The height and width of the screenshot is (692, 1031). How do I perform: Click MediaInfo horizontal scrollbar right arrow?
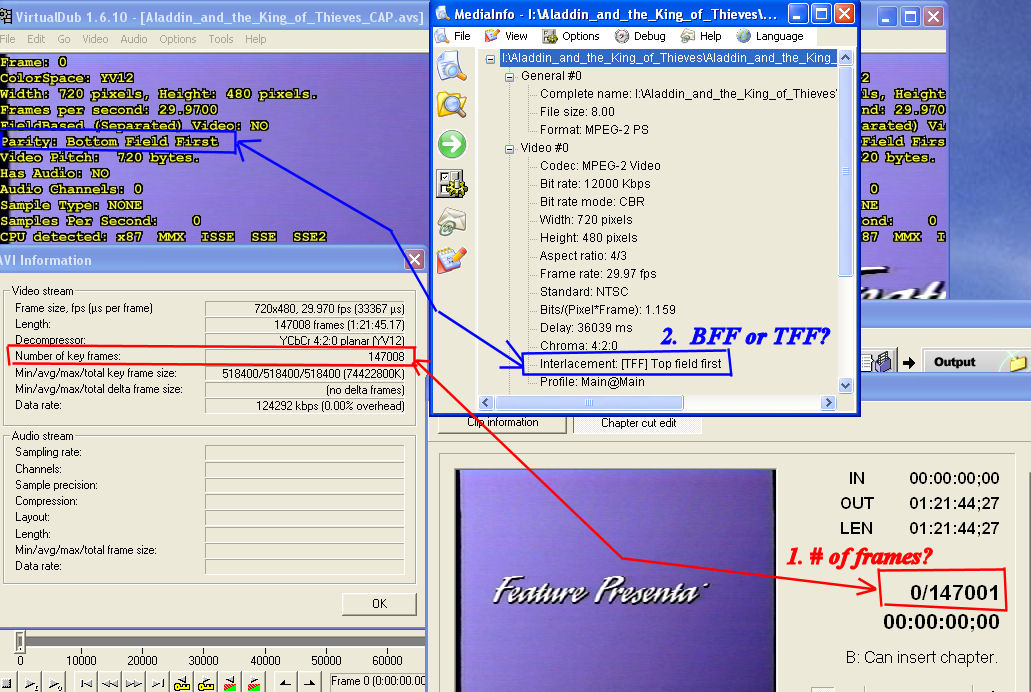828,403
